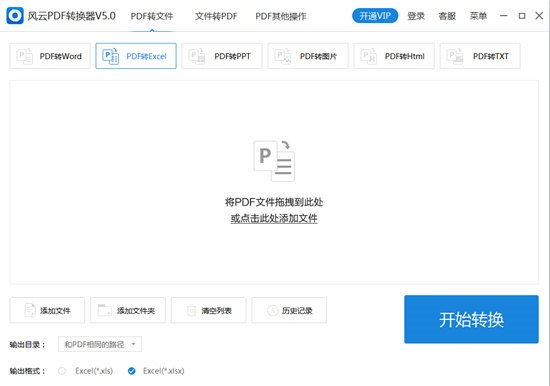Close the converter window
Screen dimensions: 550x386
pyautogui.click(x=539, y=16)
